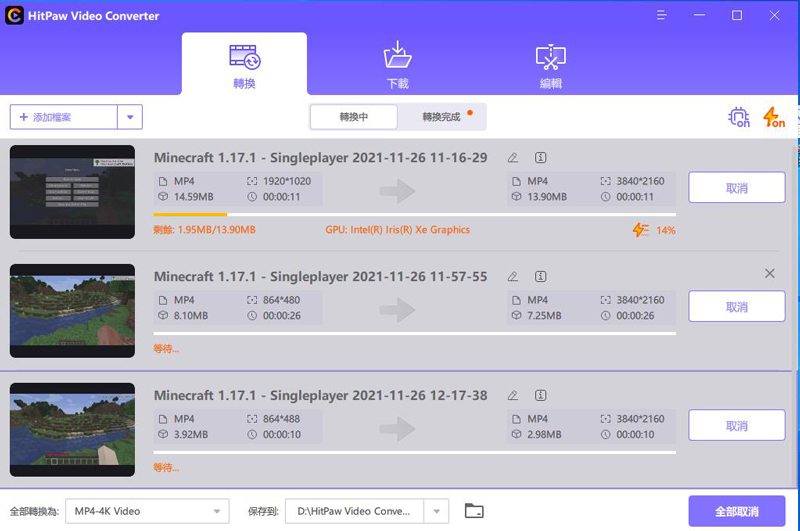Screen dimensions: 800x531
Task: Toggle lightning-fast conversion icon
Action: (773, 117)
